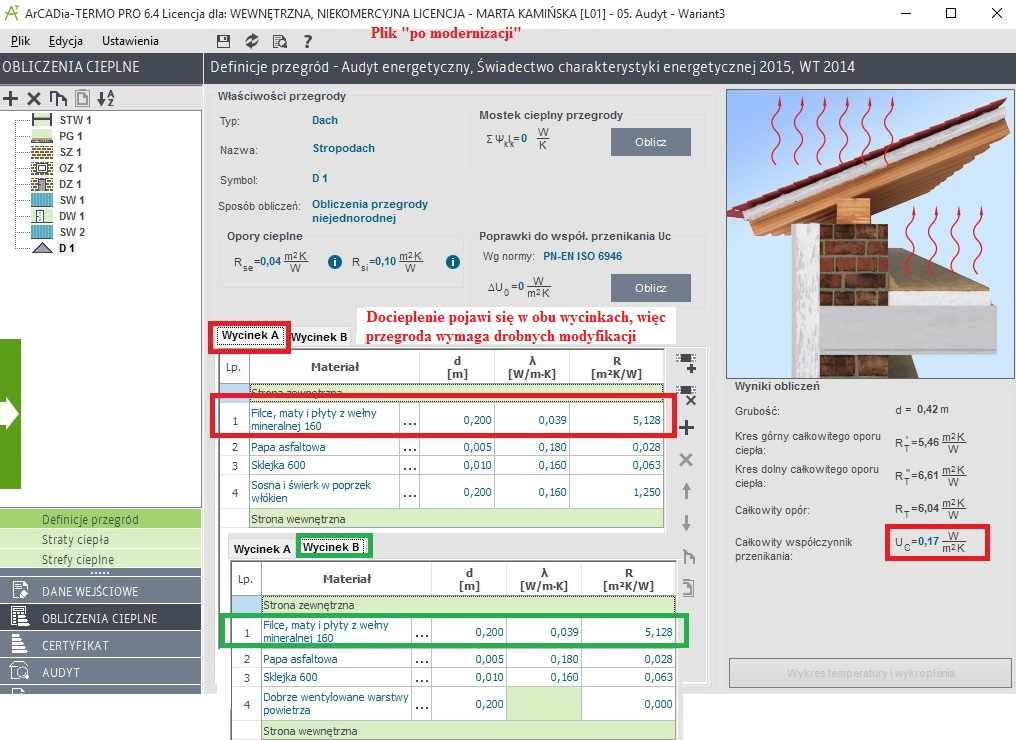Image resolution: width=1016 pixels, height=740 pixels.
Task: Click the 1,250 resistance value cell
Action: [617, 492]
